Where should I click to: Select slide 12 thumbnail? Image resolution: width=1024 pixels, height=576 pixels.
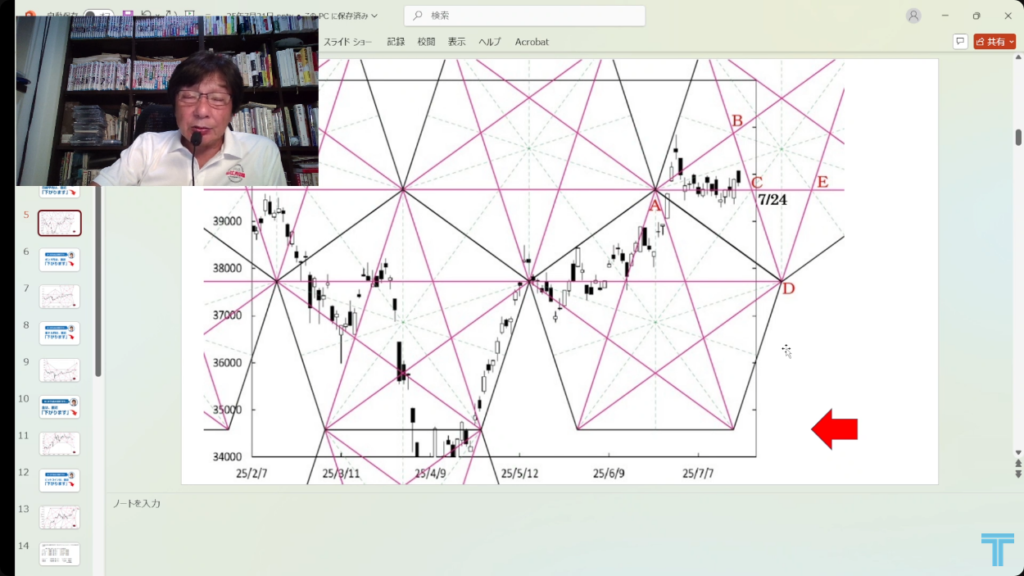[x=59, y=480]
